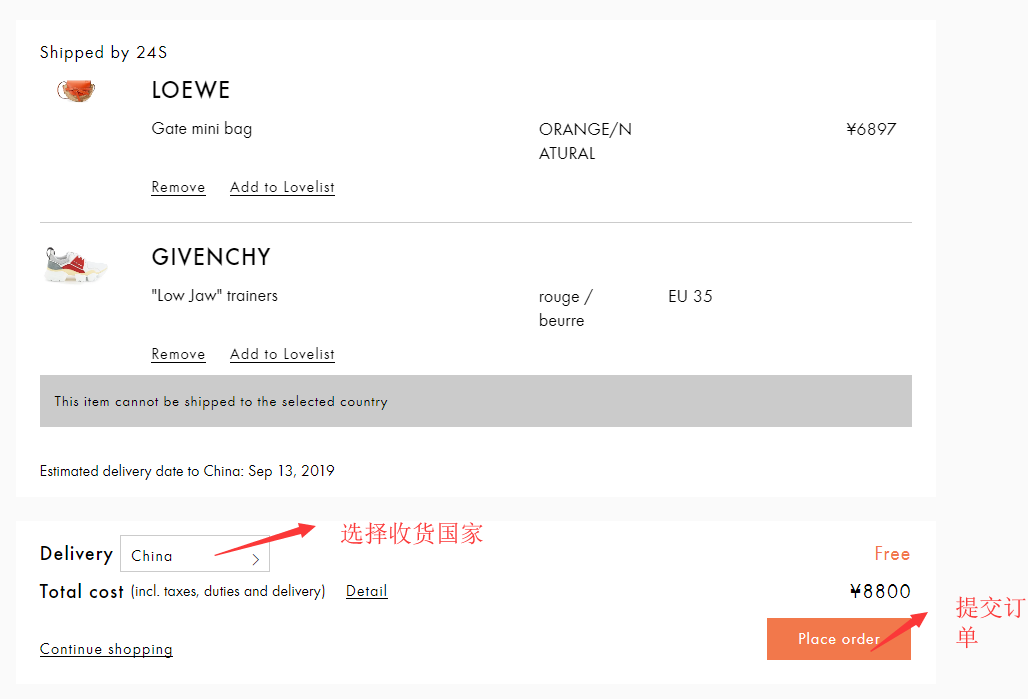Open the China delivery country dropdown
Viewport: 1028px width, 699px height.
(194, 555)
